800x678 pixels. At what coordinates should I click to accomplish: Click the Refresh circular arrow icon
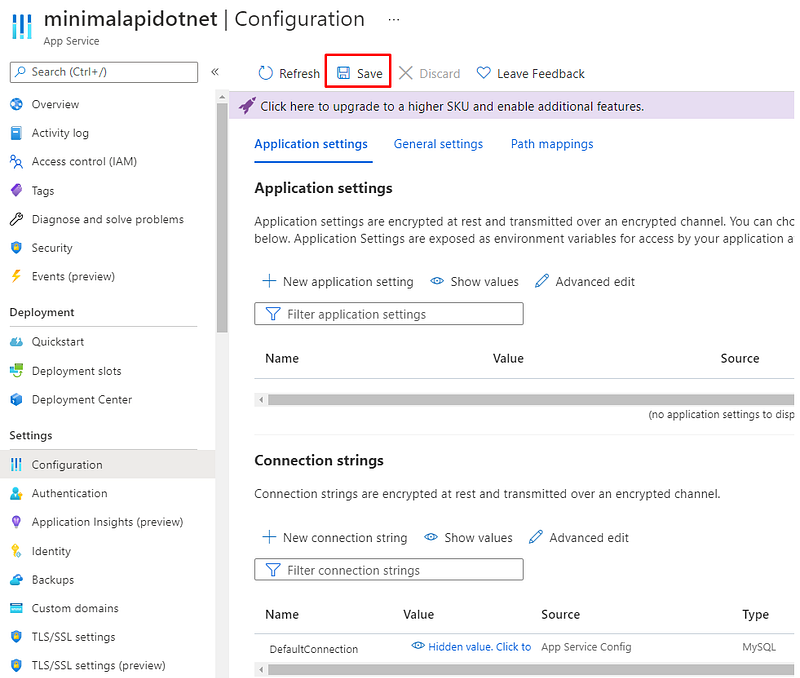tap(265, 73)
